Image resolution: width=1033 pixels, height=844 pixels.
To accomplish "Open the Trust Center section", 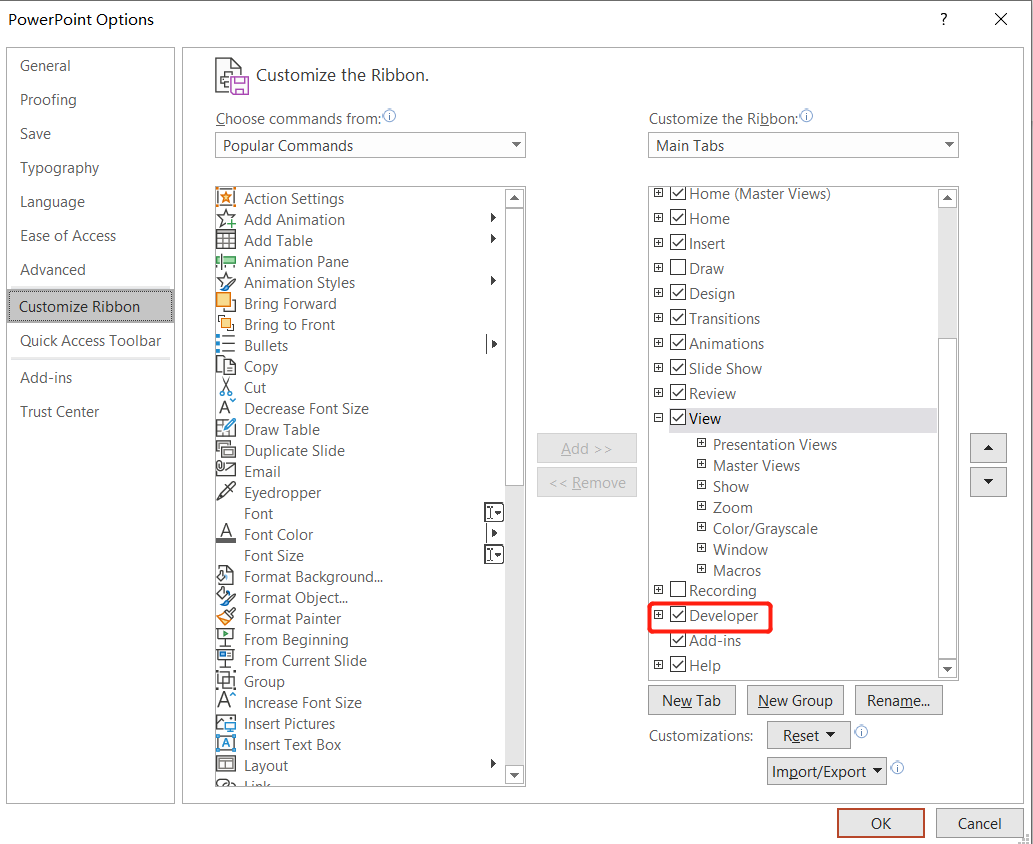I will [x=60, y=412].
